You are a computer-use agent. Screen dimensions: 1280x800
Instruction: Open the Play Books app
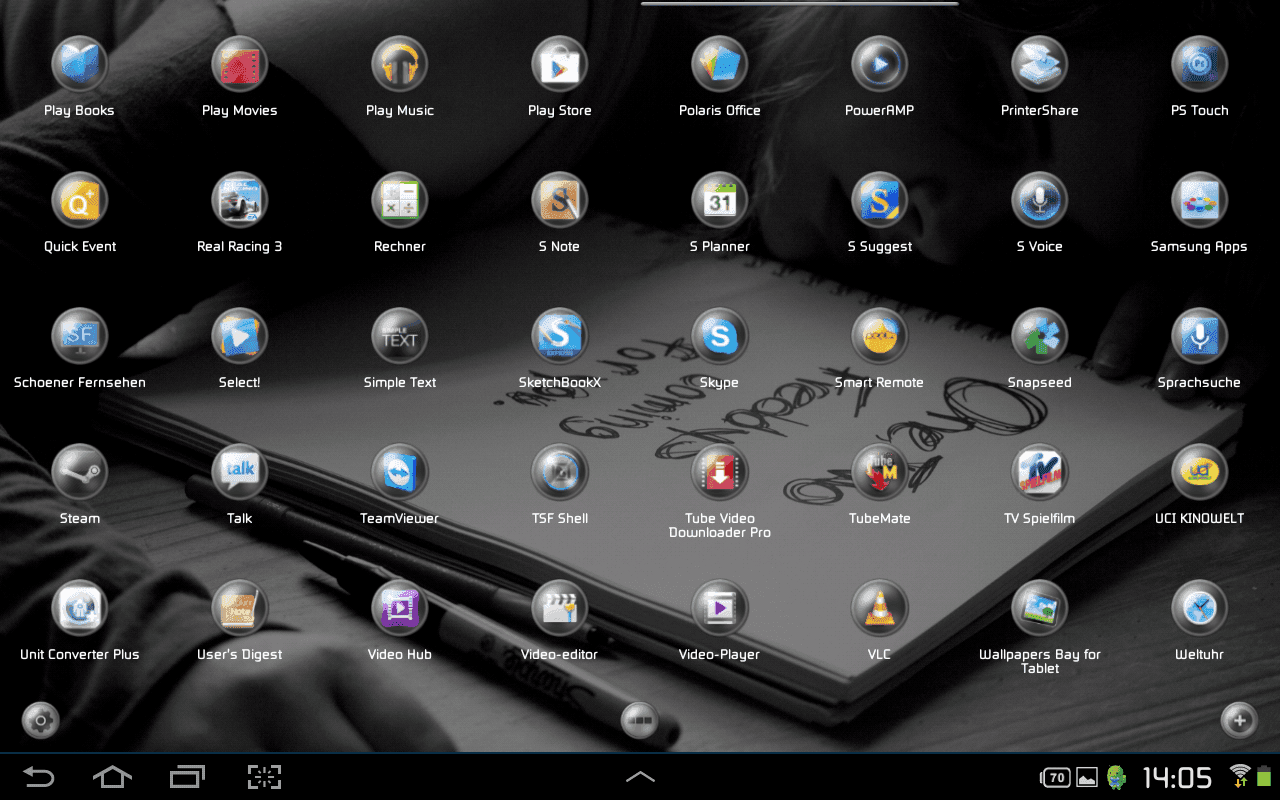point(80,65)
